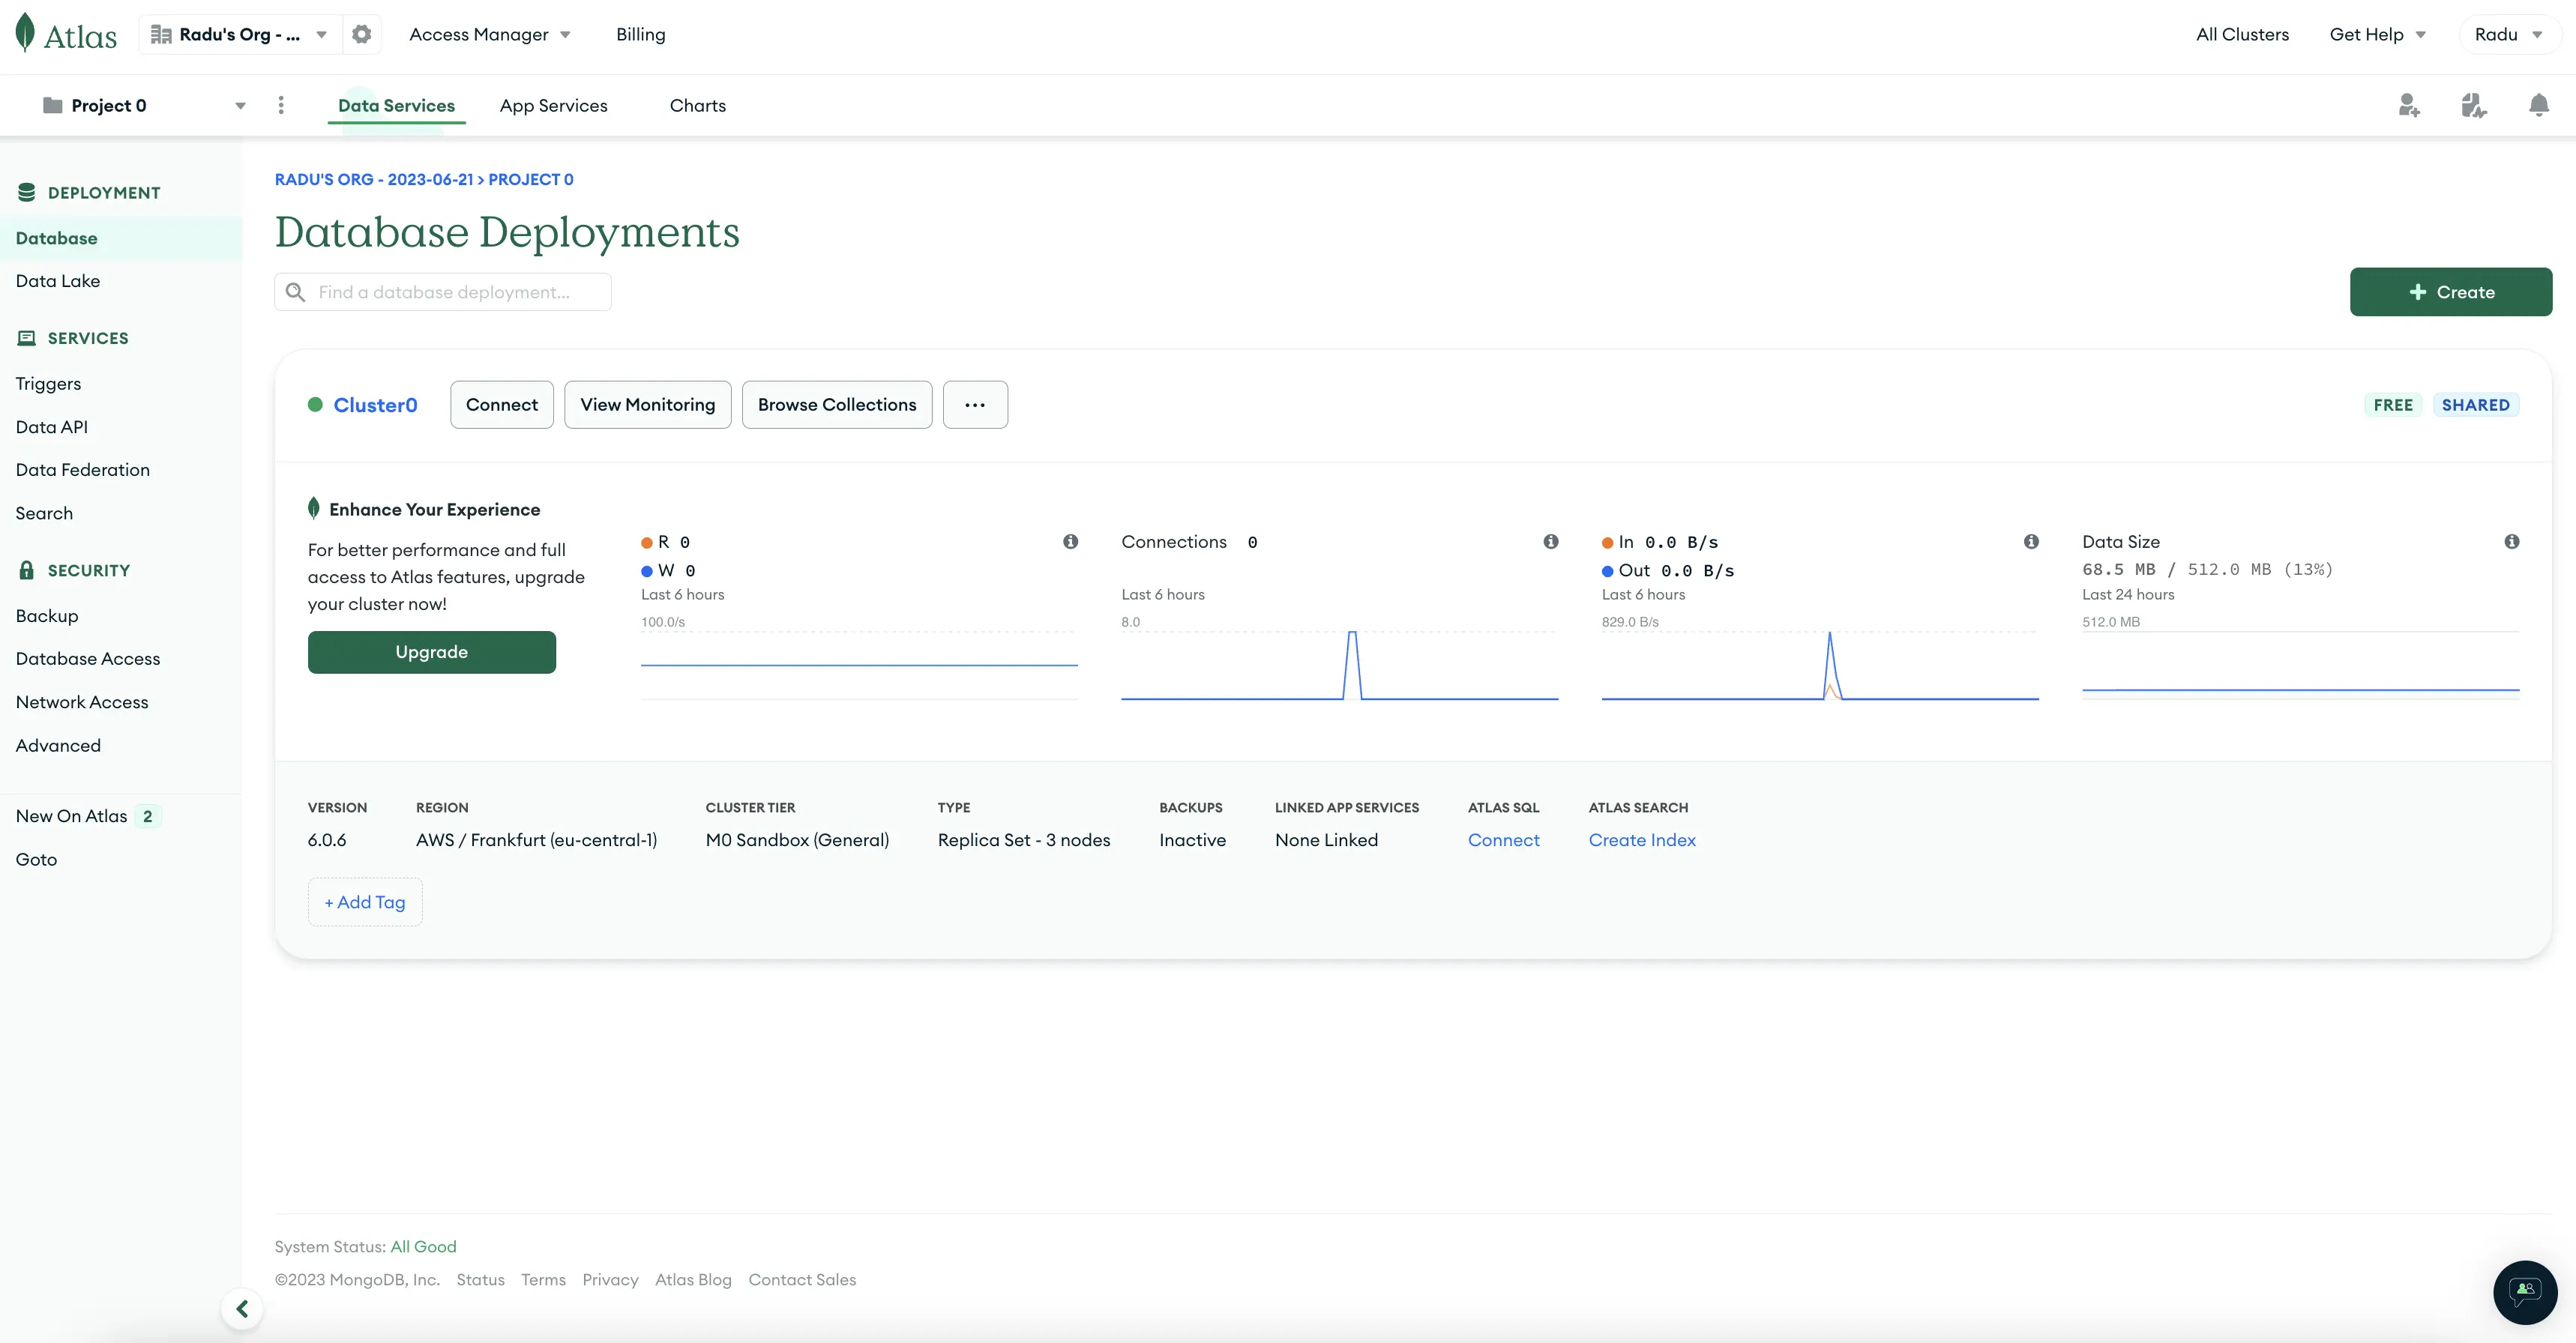Viewport: 2576px width, 1343px height.
Task: Open Backup in sidebar
Action: [47, 616]
